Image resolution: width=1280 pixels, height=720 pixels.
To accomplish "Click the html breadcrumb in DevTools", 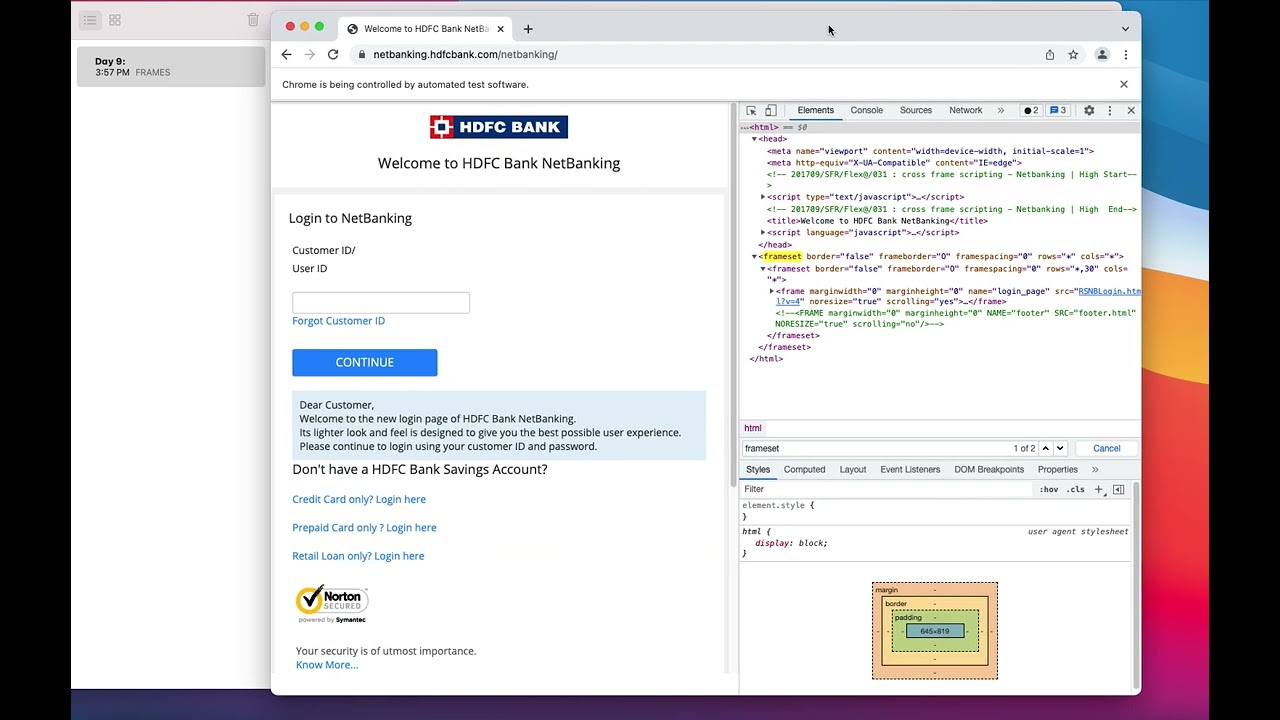I will tap(753, 428).
